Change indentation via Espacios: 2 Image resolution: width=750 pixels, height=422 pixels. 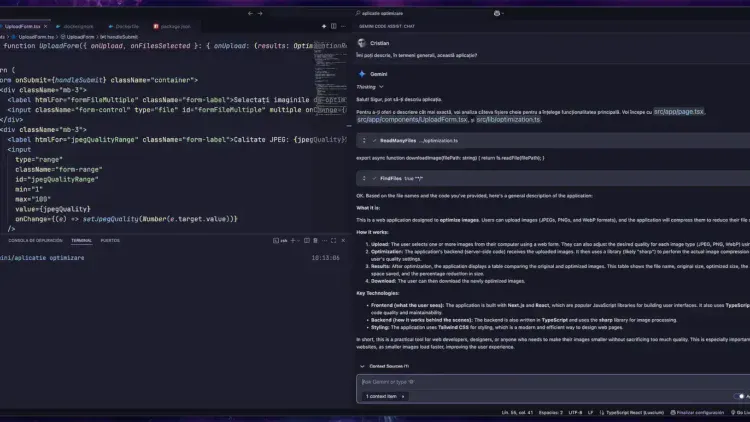[551, 412]
